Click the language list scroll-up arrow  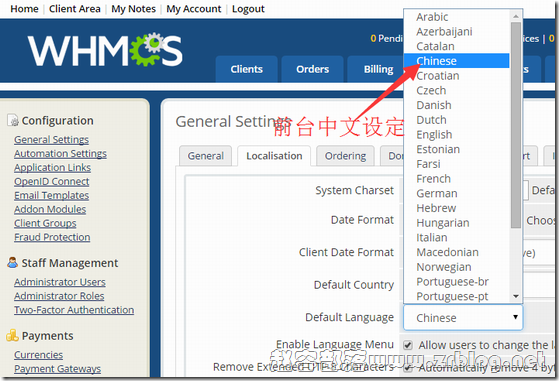tap(516, 16)
